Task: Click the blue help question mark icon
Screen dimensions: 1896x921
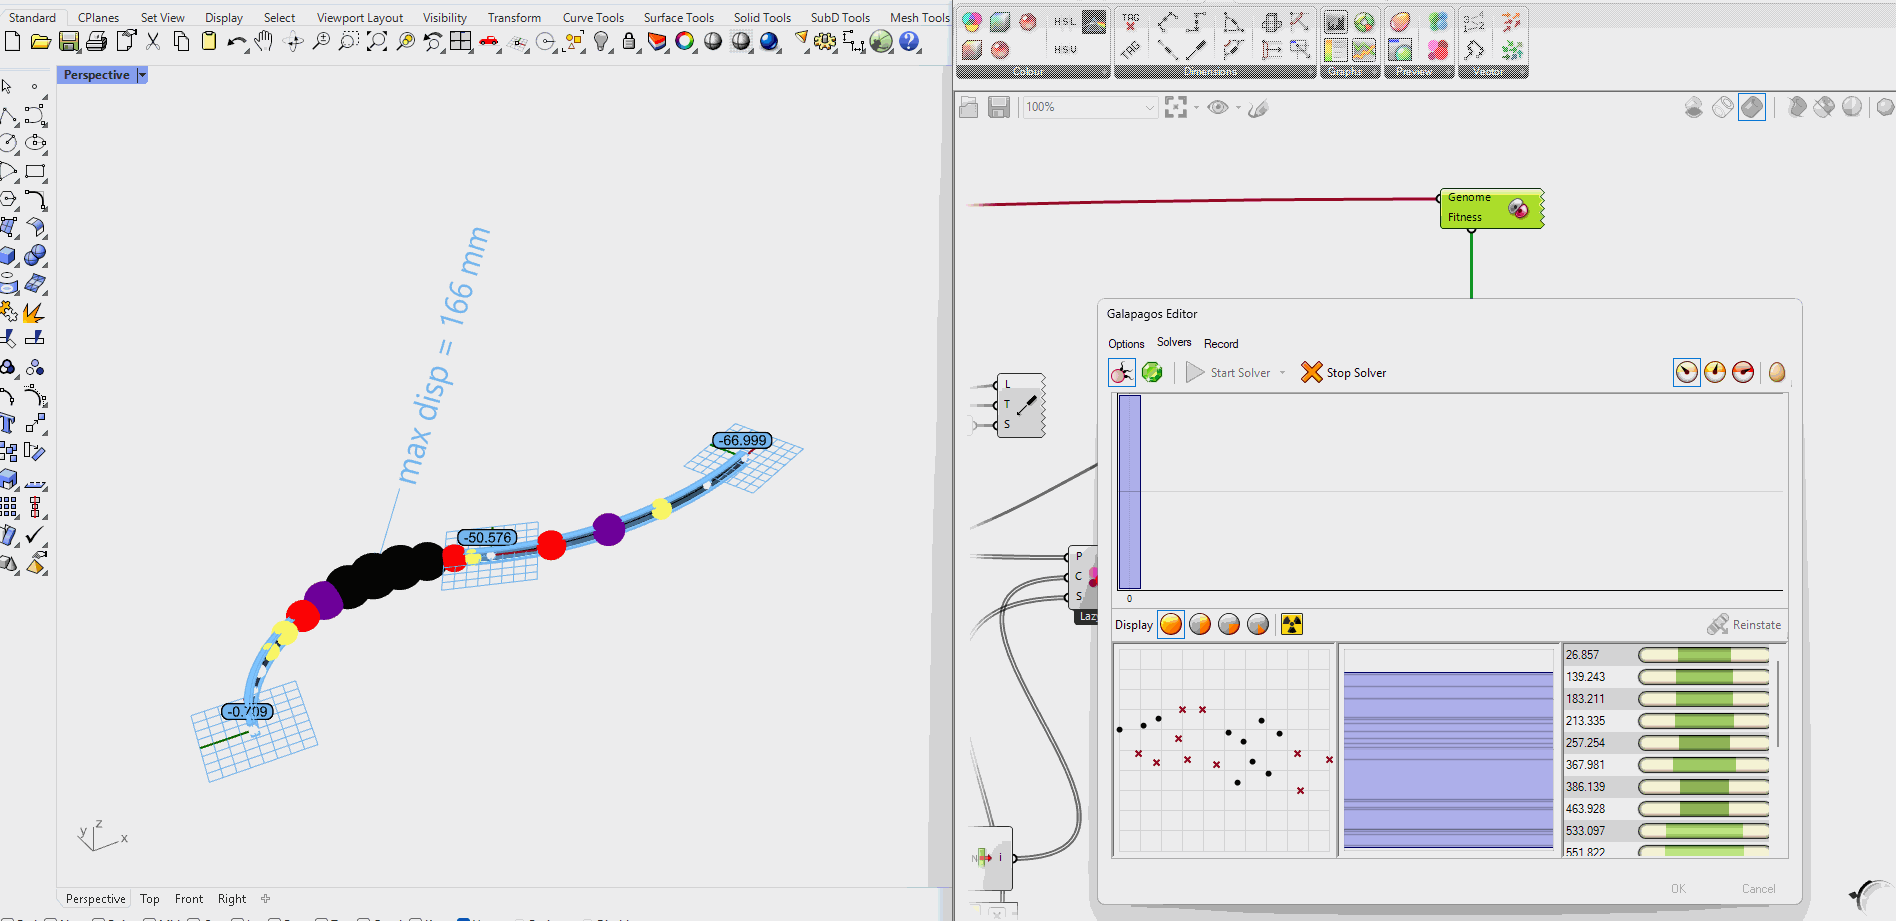Action: [x=909, y=42]
